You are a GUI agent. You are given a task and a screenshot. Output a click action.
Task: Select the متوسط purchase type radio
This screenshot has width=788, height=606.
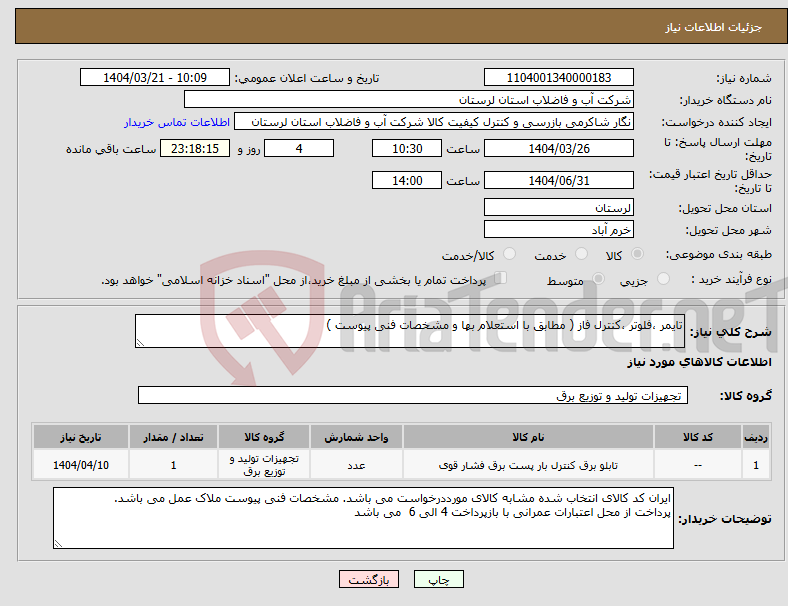(598, 278)
